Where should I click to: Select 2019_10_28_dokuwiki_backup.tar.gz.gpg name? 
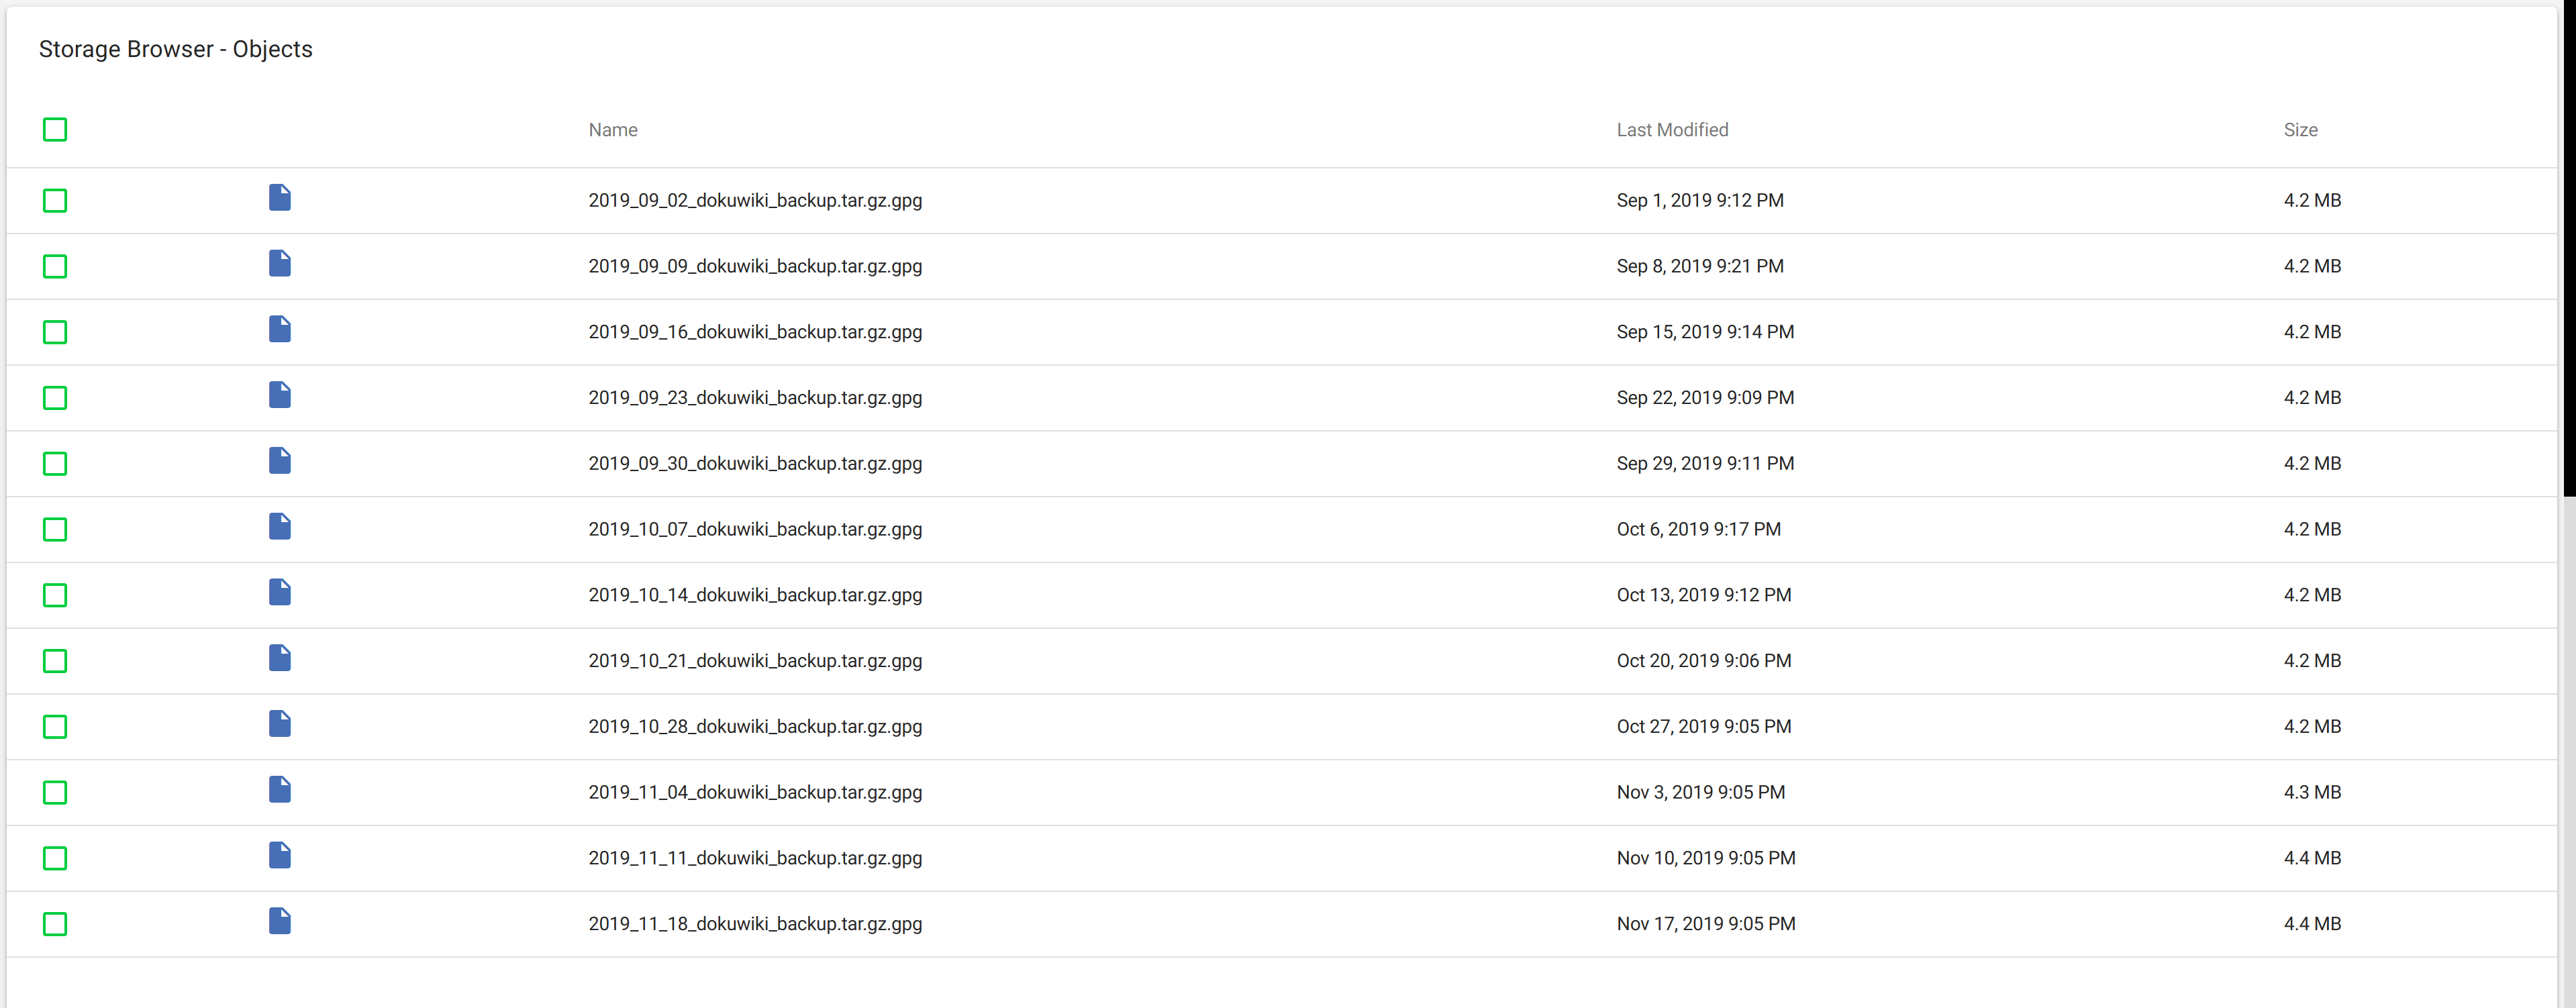[x=755, y=727]
